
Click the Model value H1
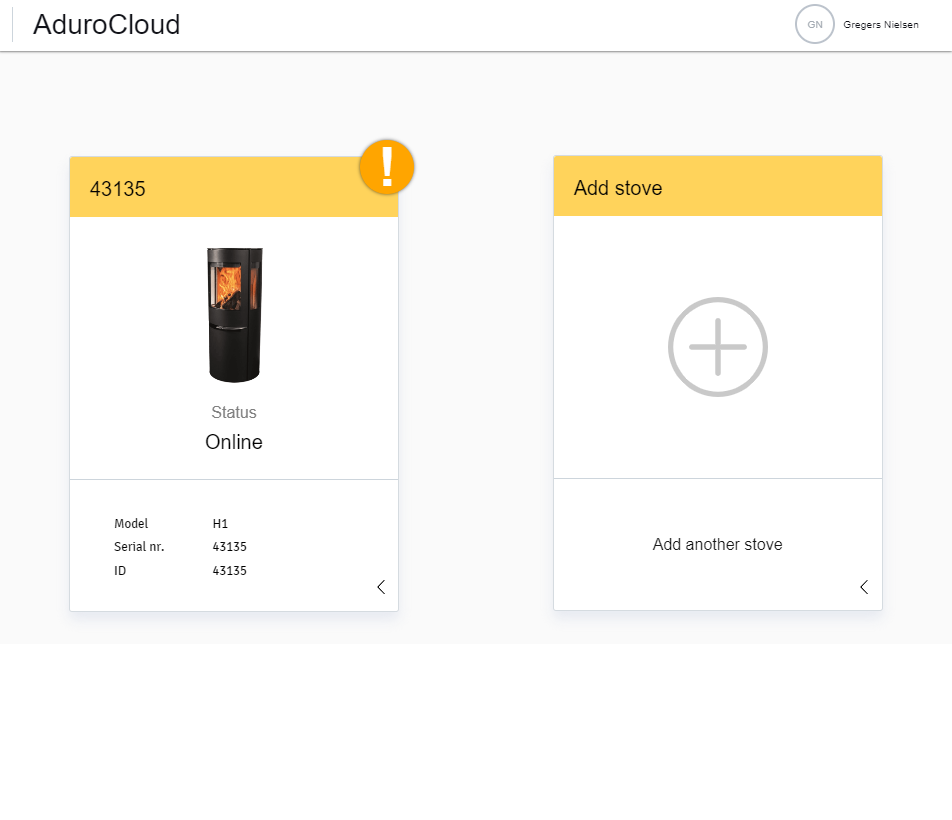click(220, 523)
